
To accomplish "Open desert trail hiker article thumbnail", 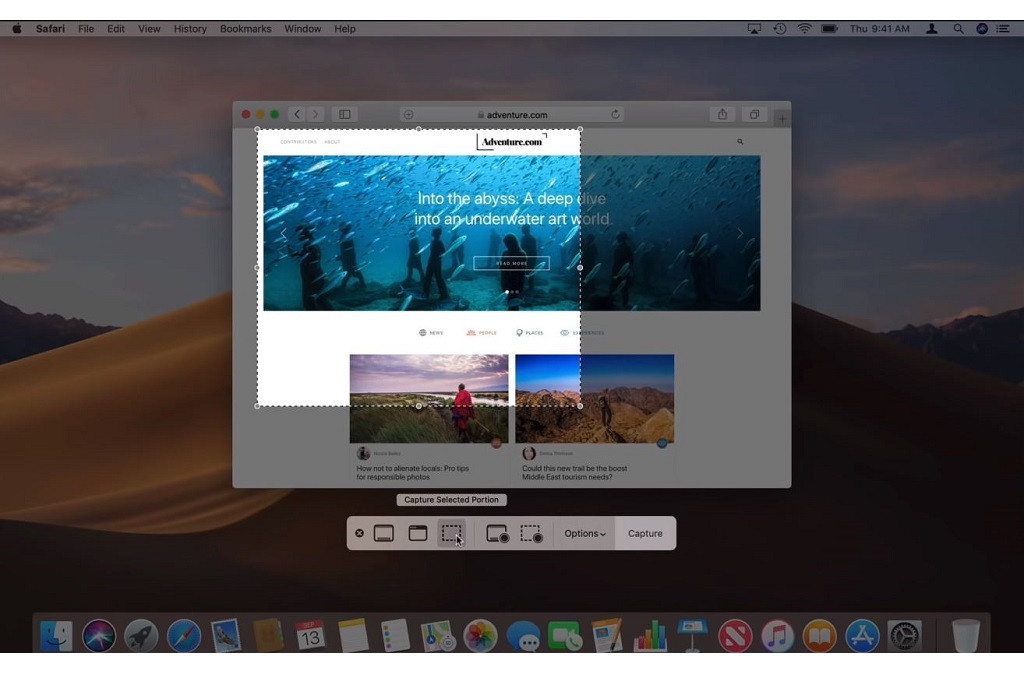I will click(x=595, y=398).
